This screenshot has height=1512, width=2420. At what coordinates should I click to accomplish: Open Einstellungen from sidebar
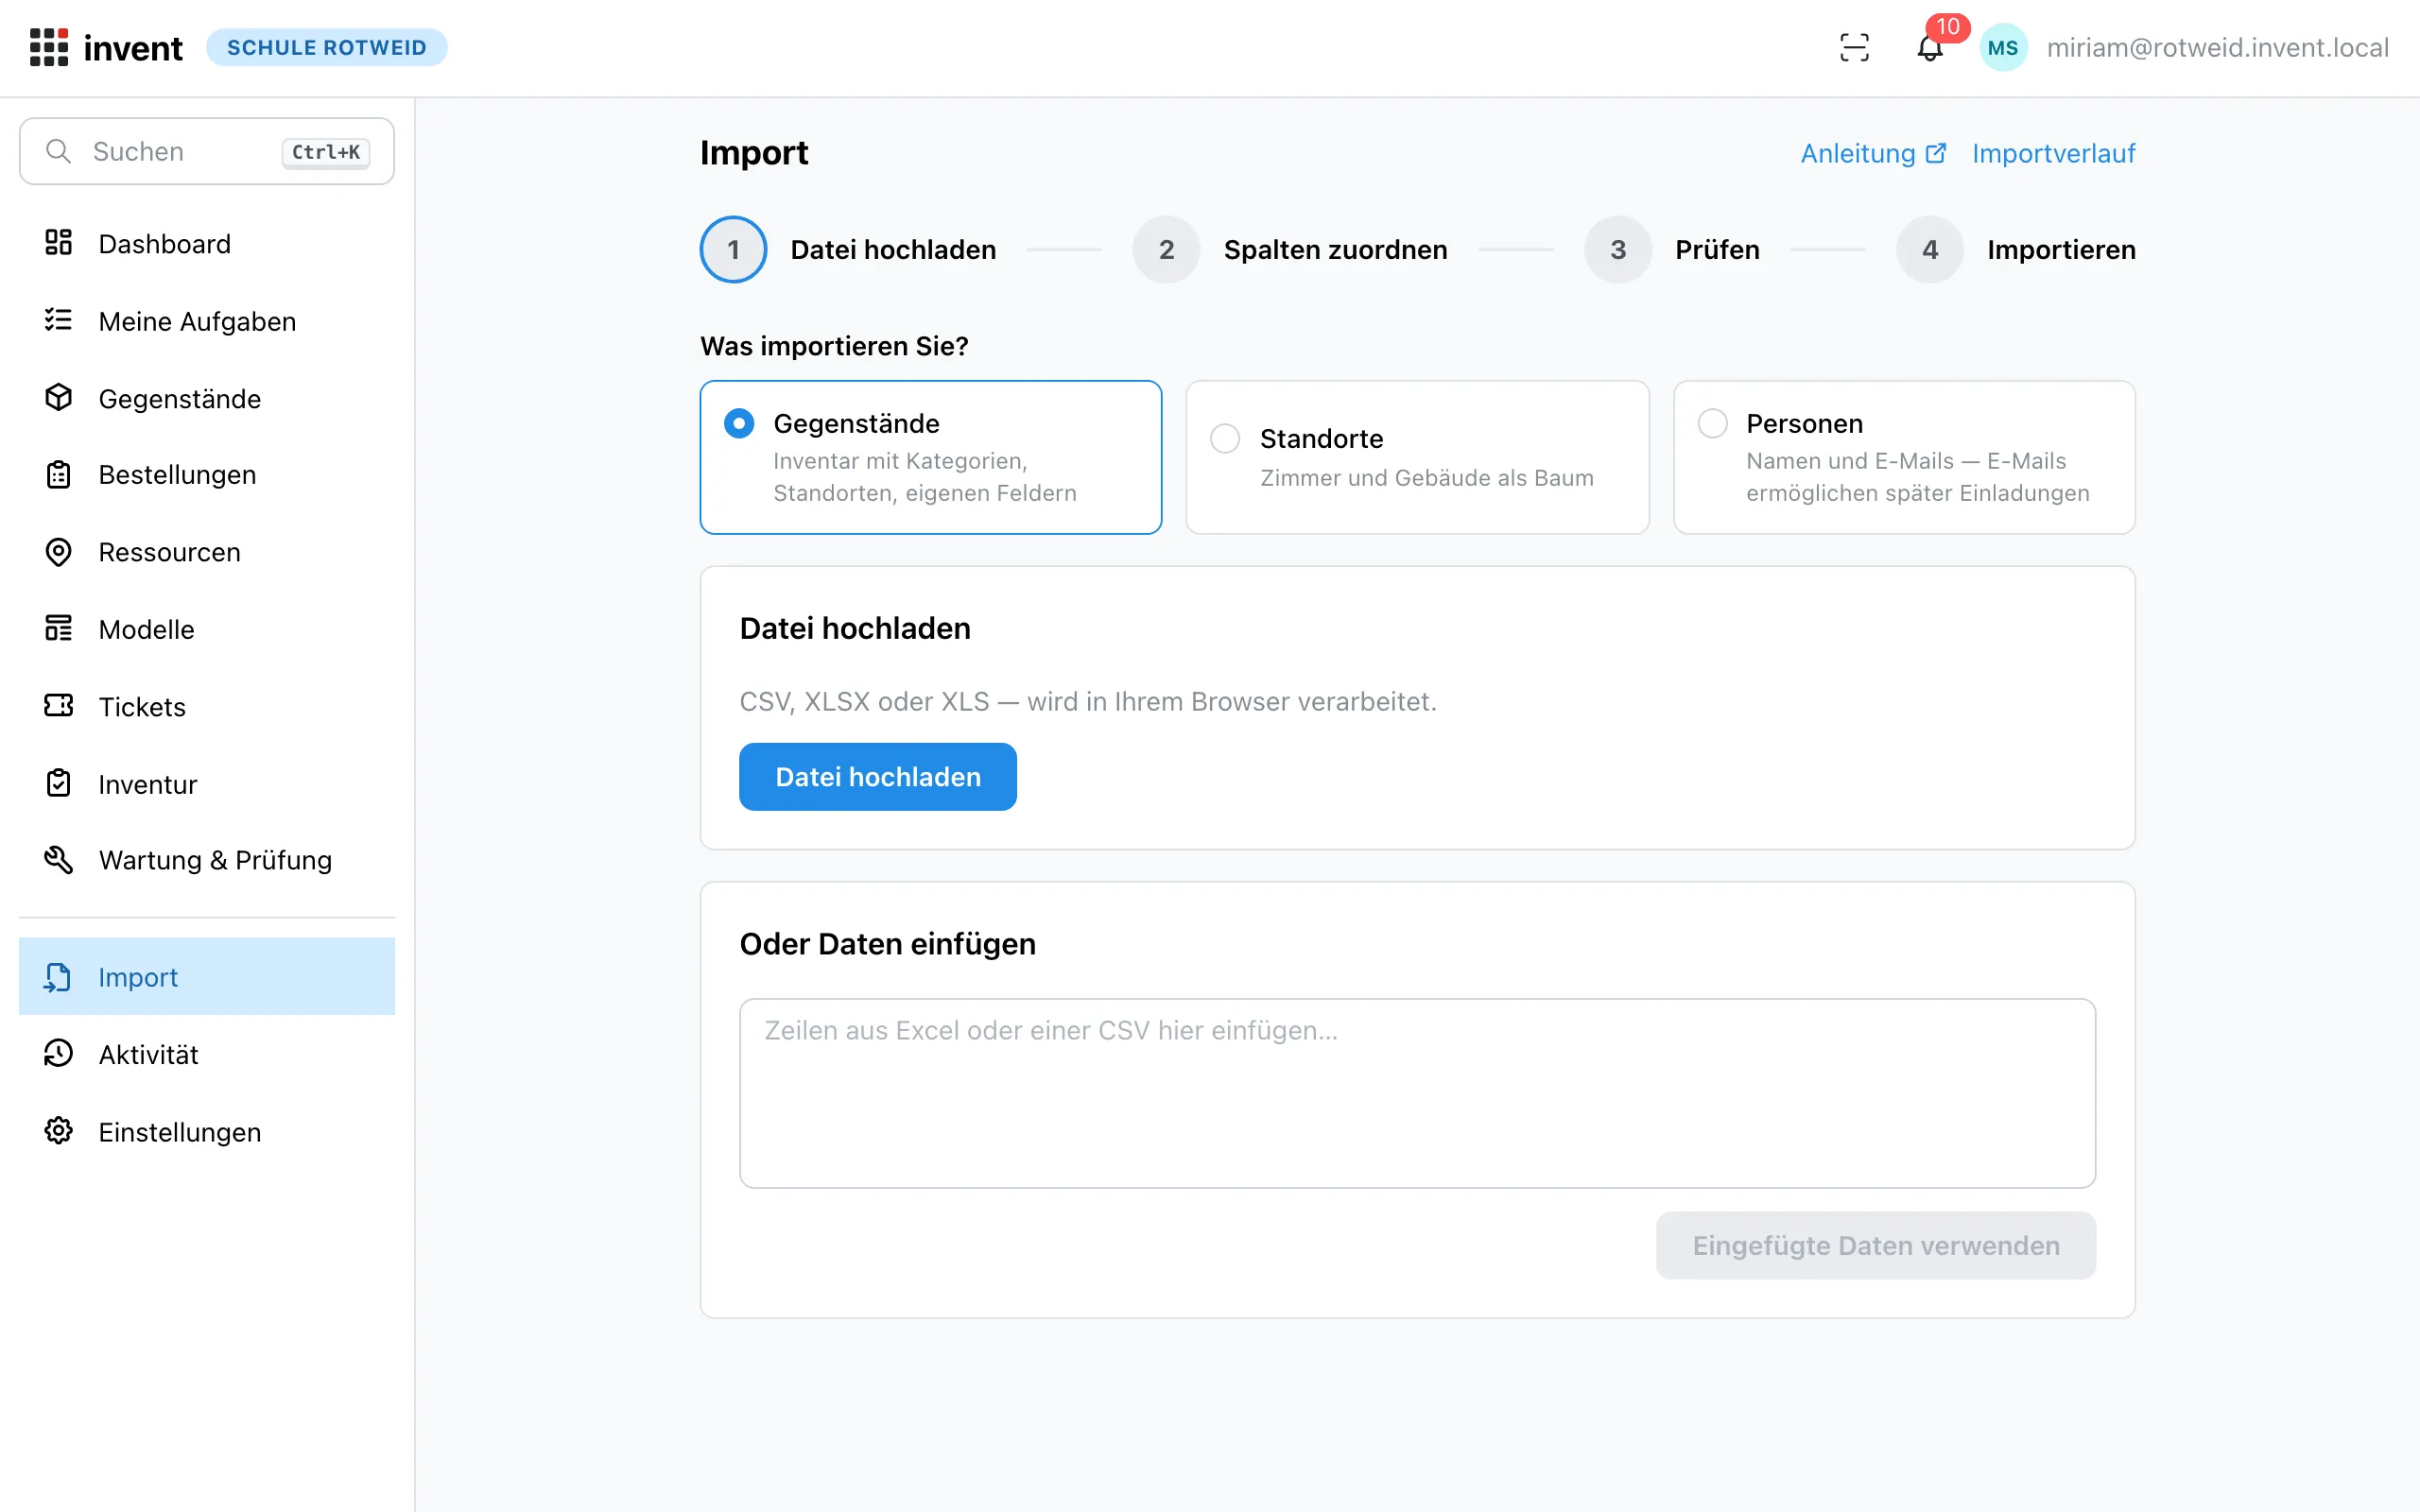207,1132
